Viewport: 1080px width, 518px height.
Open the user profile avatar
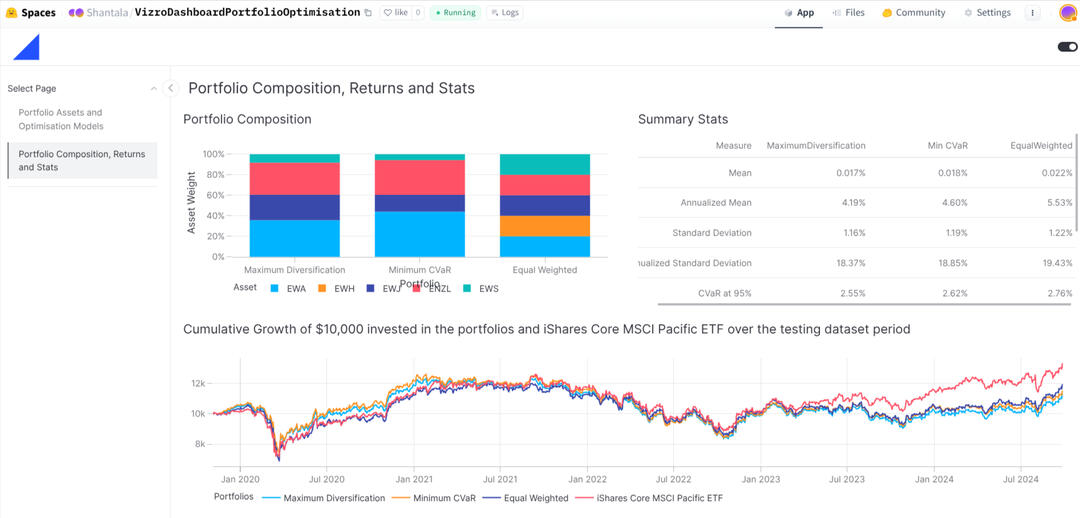tap(1067, 13)
